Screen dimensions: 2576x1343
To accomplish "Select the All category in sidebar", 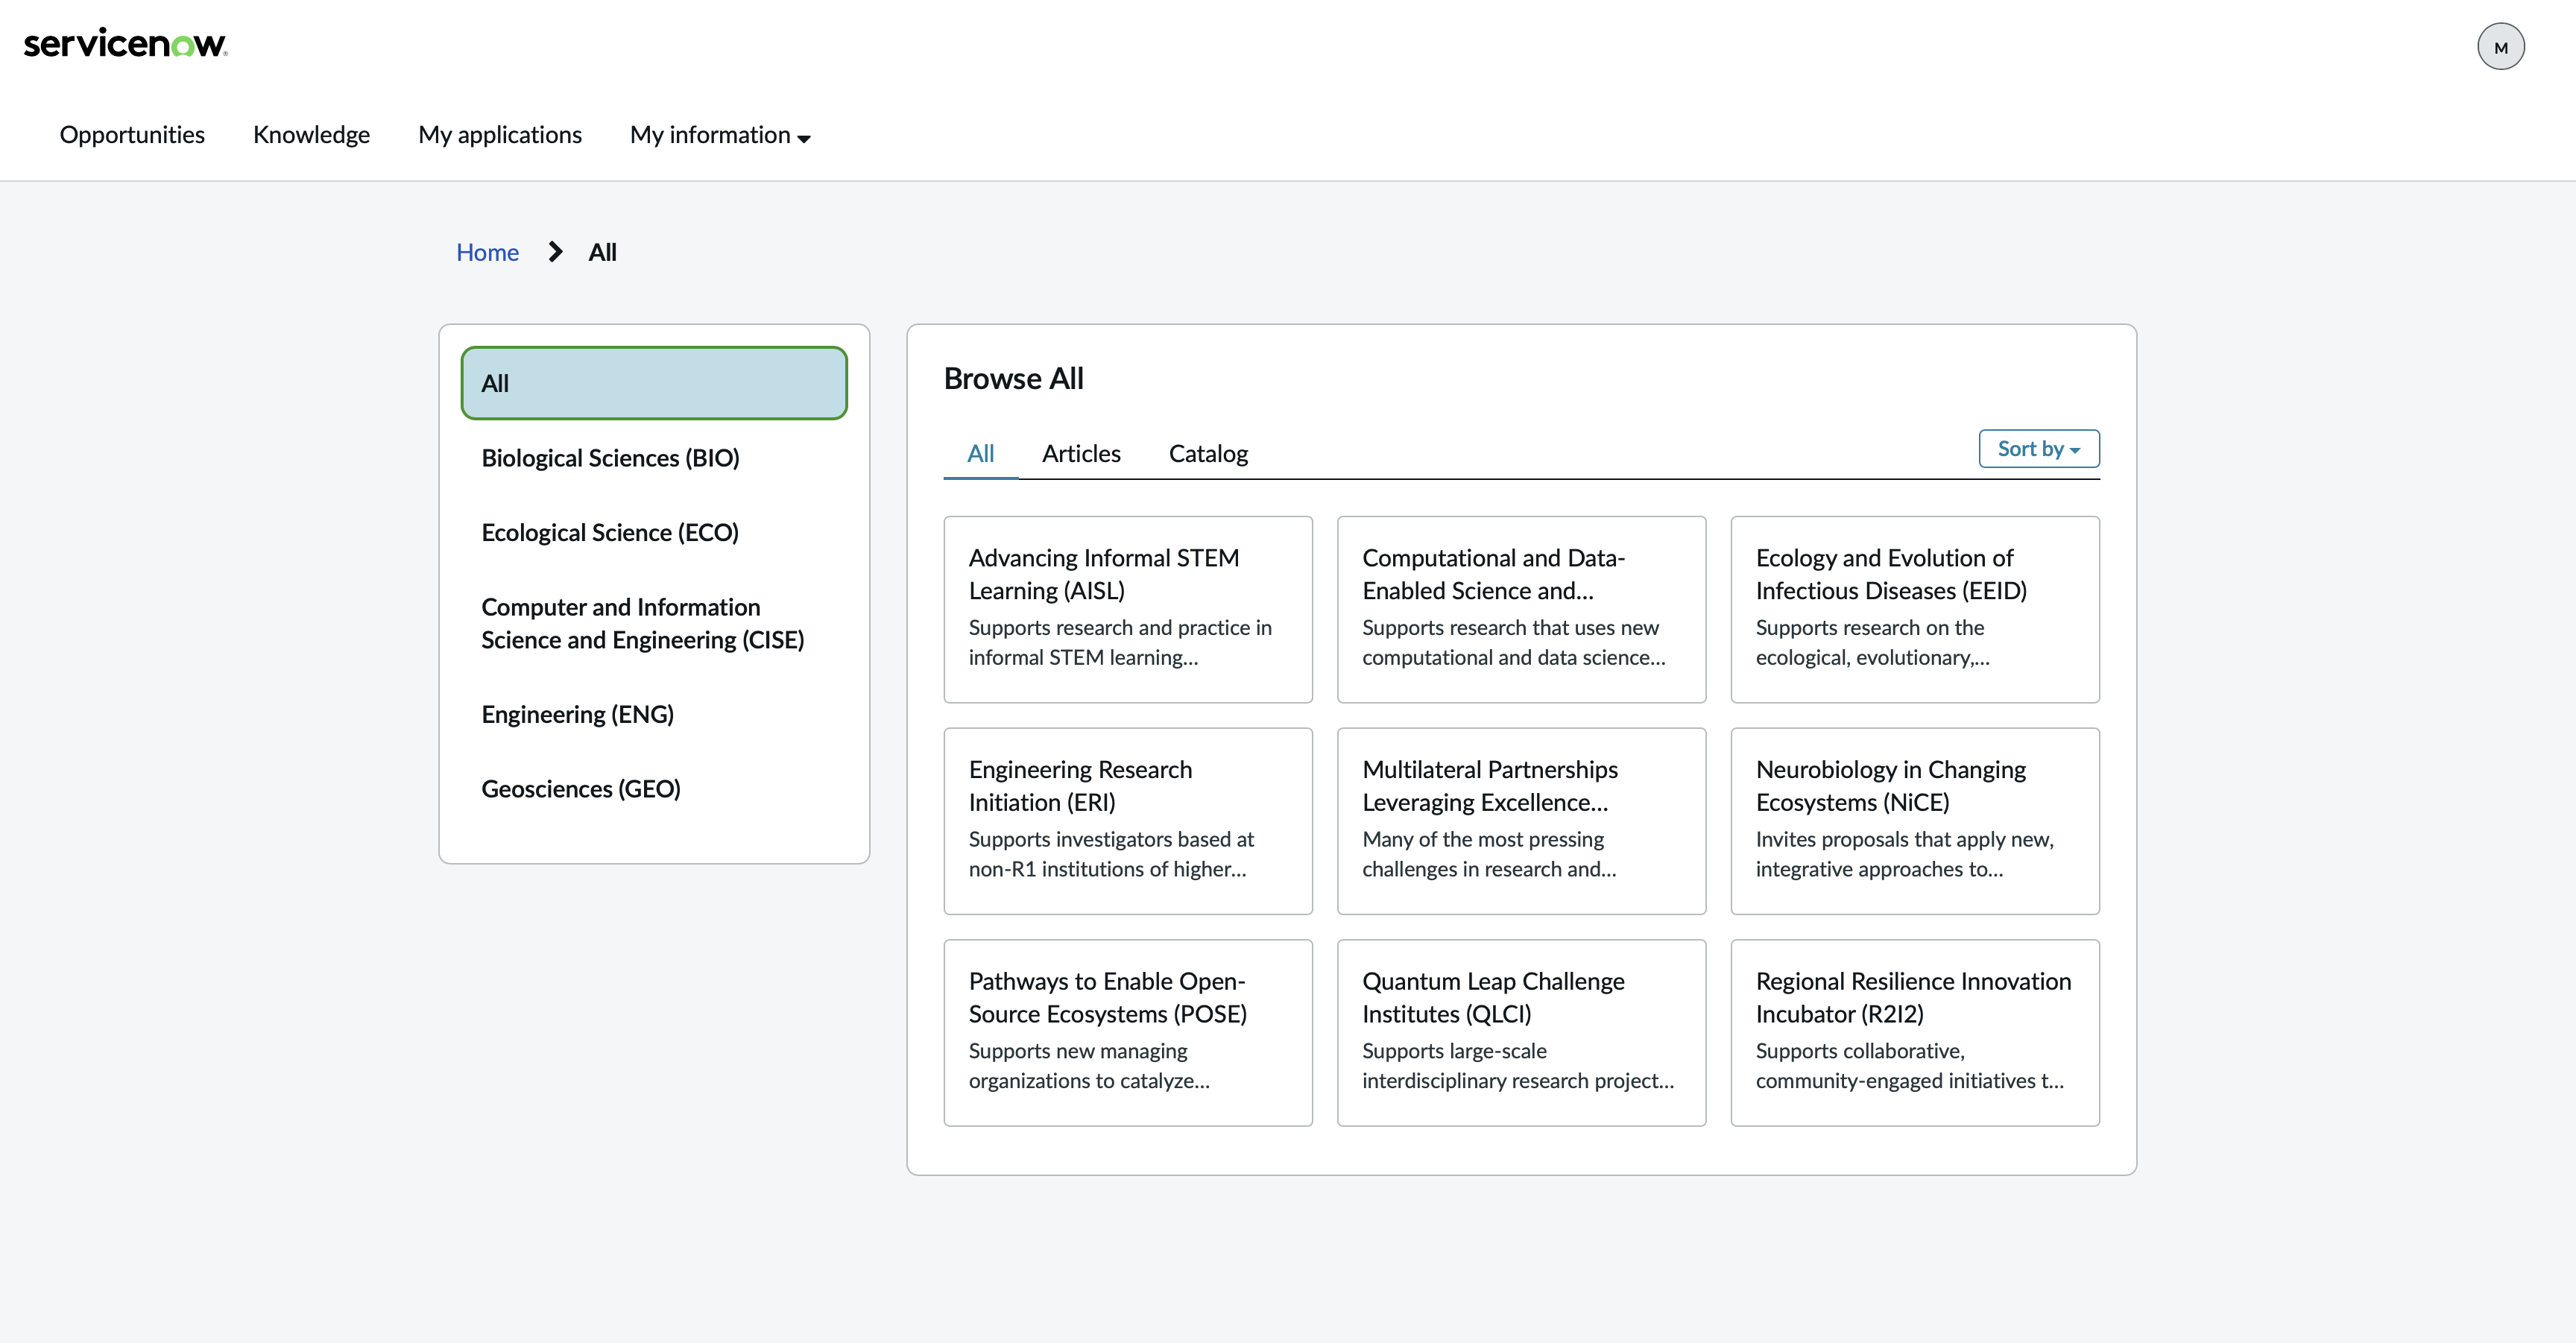I will pos(654,383).
